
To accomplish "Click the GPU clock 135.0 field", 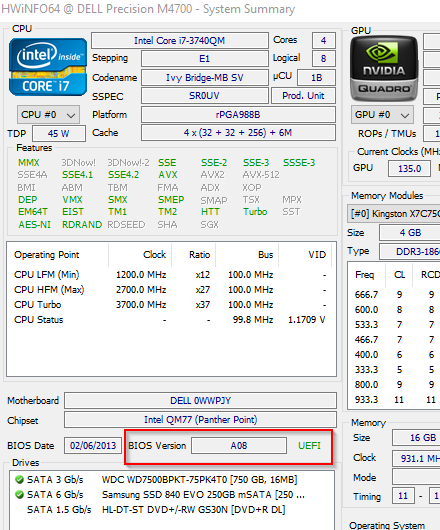I will click(x=410, y=168).
